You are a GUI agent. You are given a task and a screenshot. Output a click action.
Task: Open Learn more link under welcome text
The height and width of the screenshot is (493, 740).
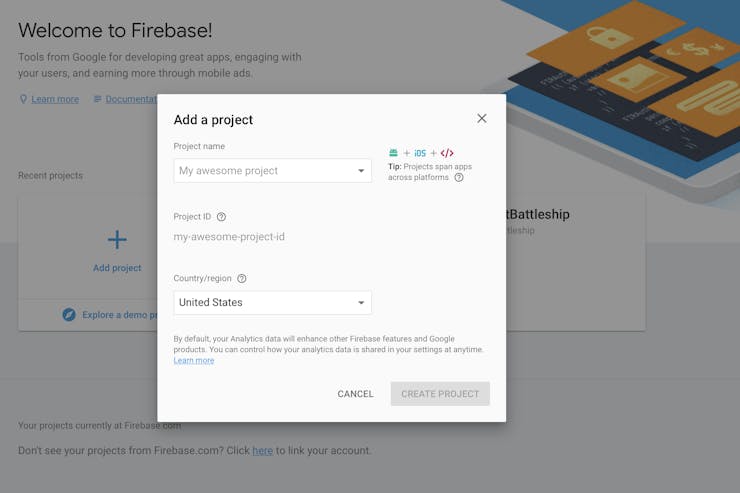pyautogui.click(x=55, y=99)
